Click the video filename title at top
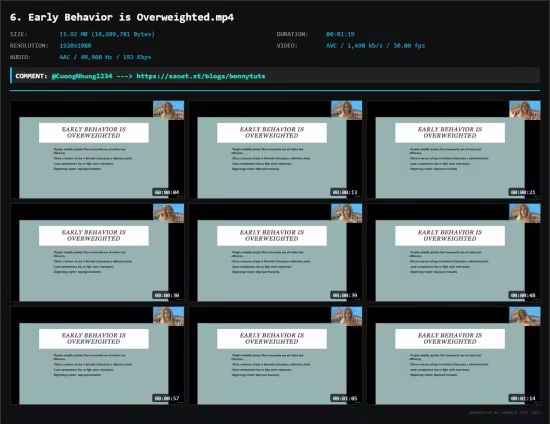The width and height of the screenshot is (550, 424). (122, 17)
